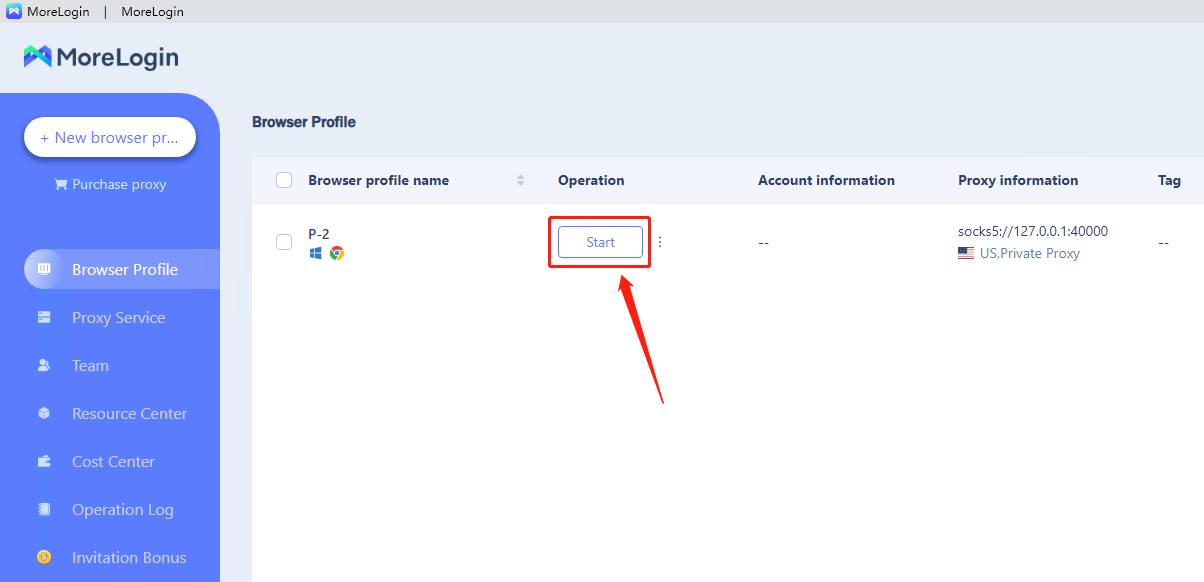Click the Proxy information column header
The height and width of the screenshot is (582, 1204).
point(1018,180)
